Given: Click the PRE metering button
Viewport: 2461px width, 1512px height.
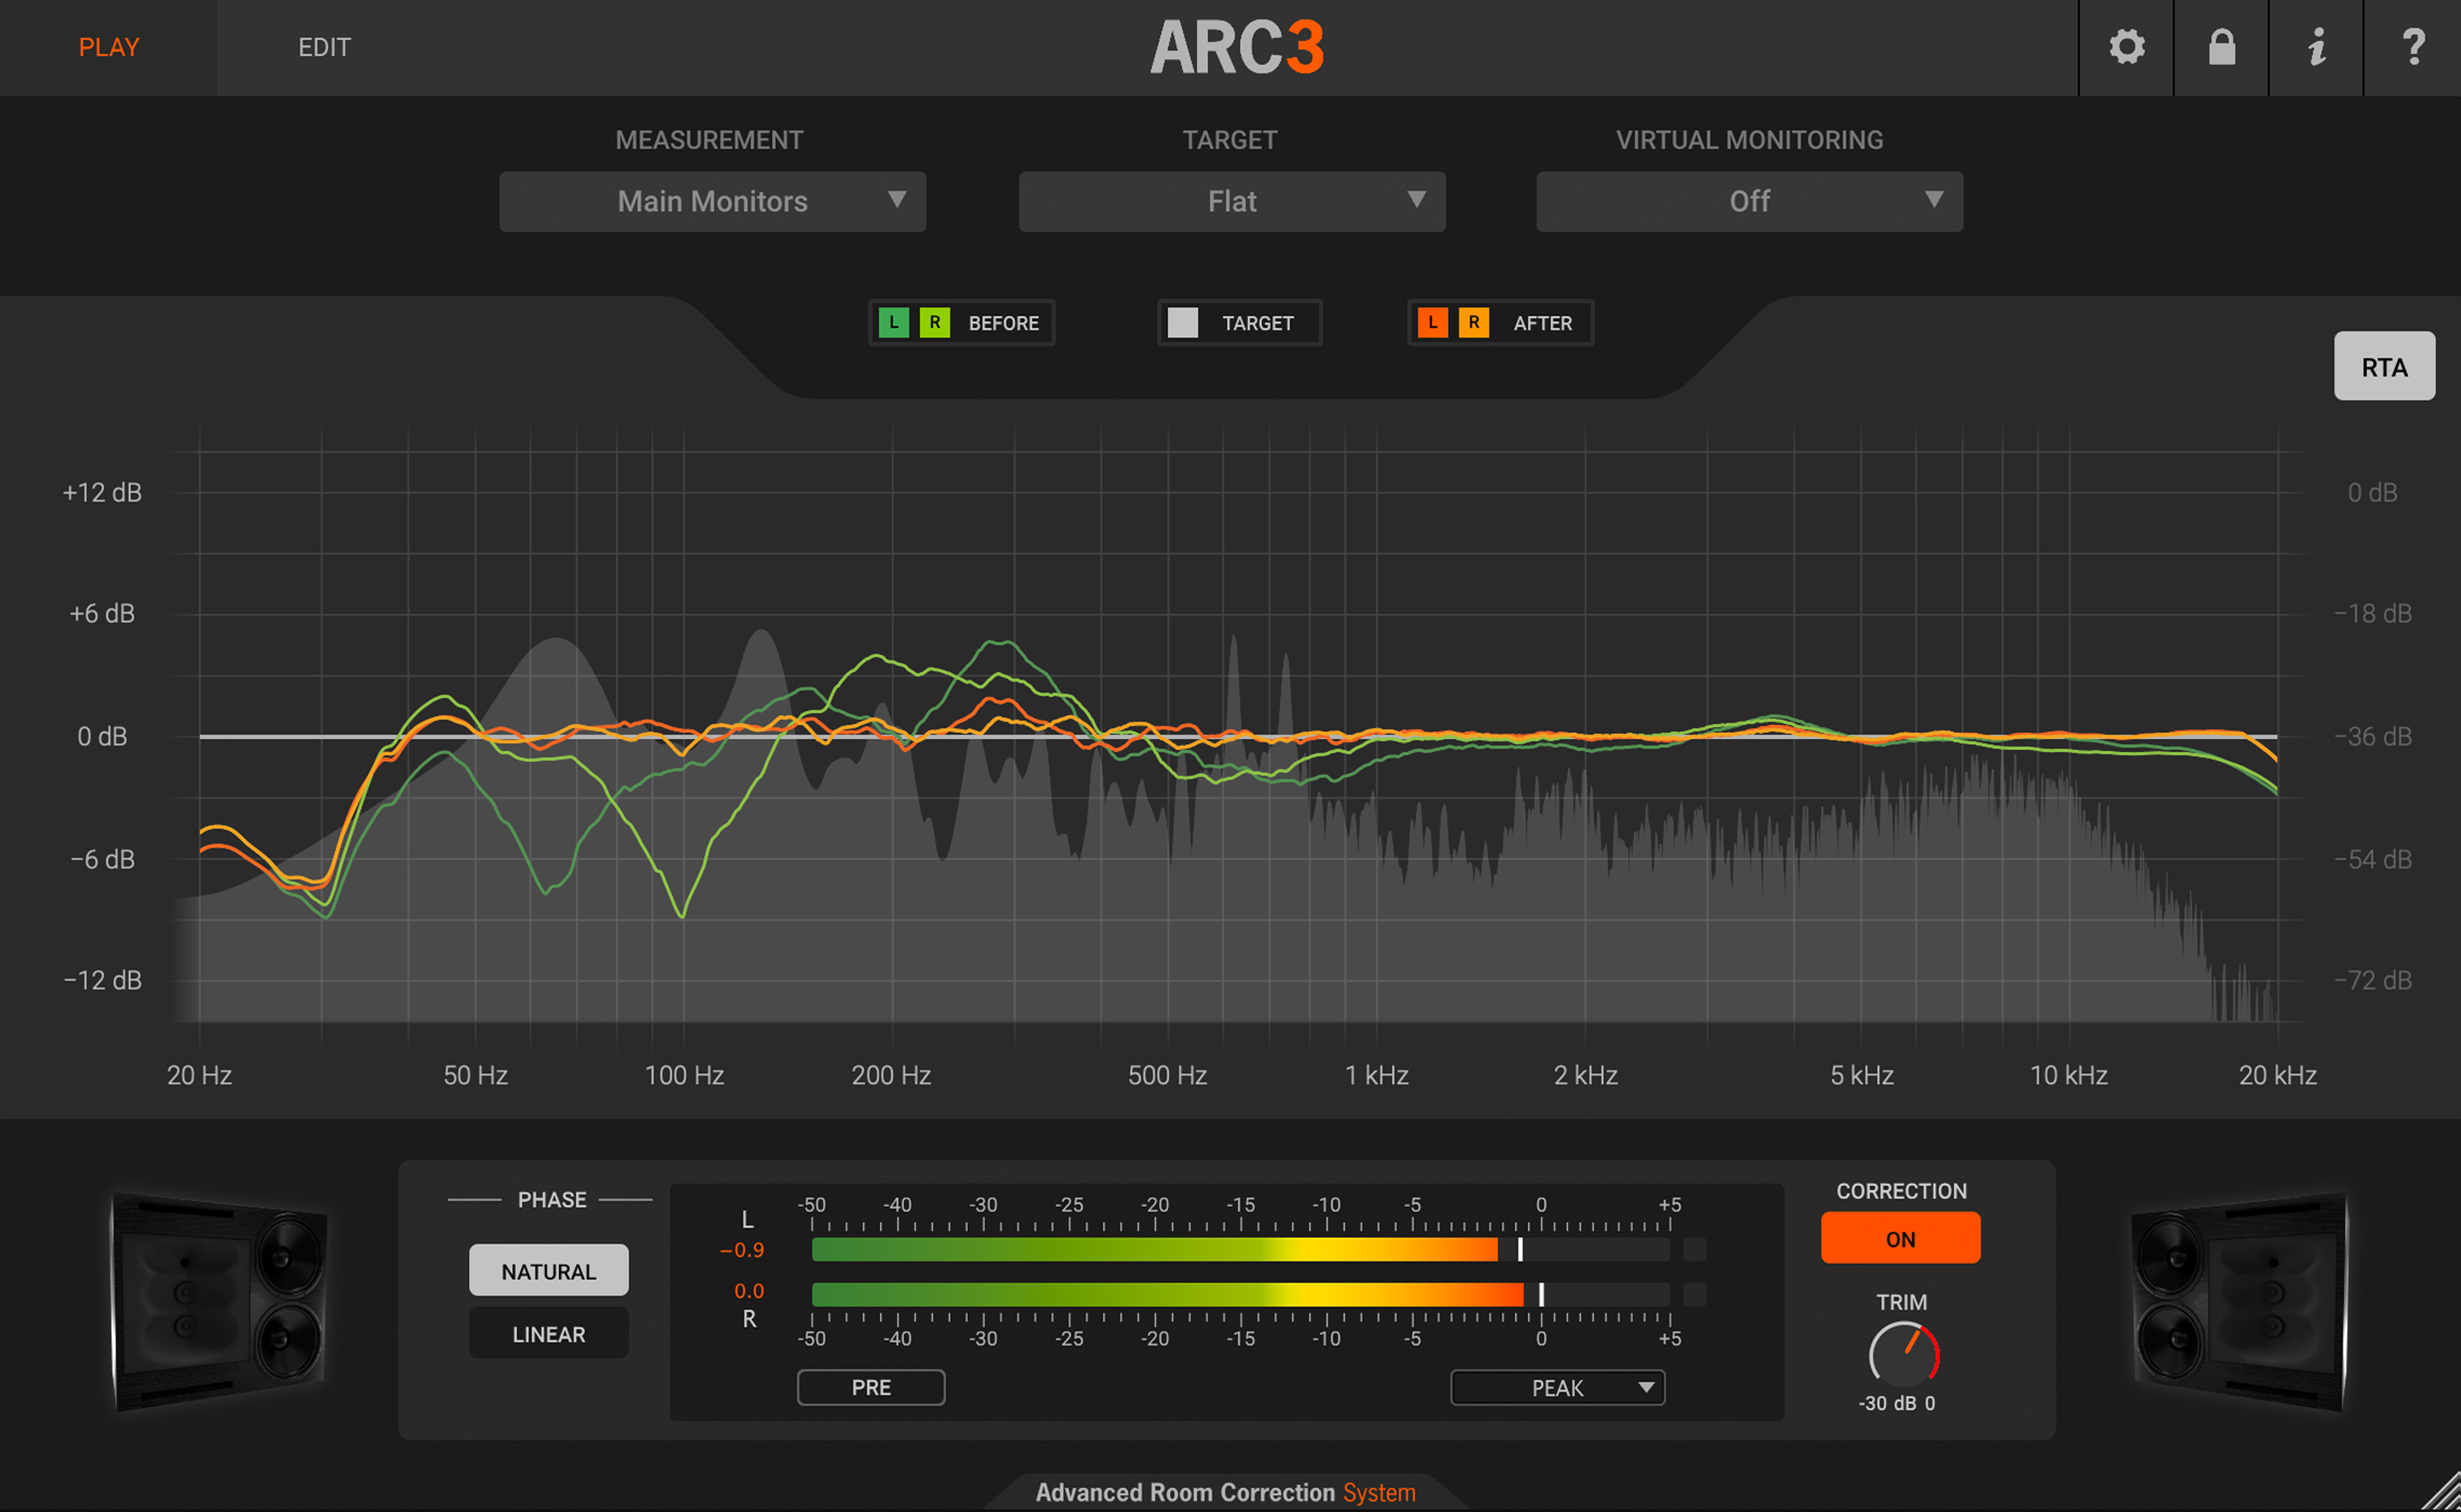Looking at the screenshot, I should point(870,1387).
